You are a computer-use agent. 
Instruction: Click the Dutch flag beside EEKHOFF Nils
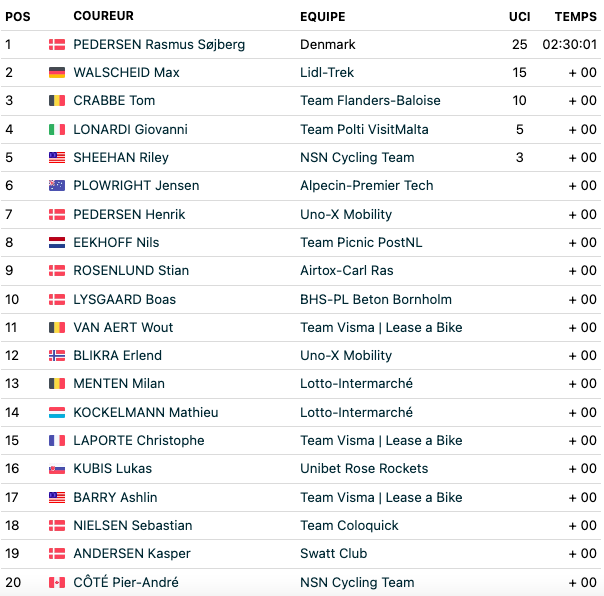[57, 242]
